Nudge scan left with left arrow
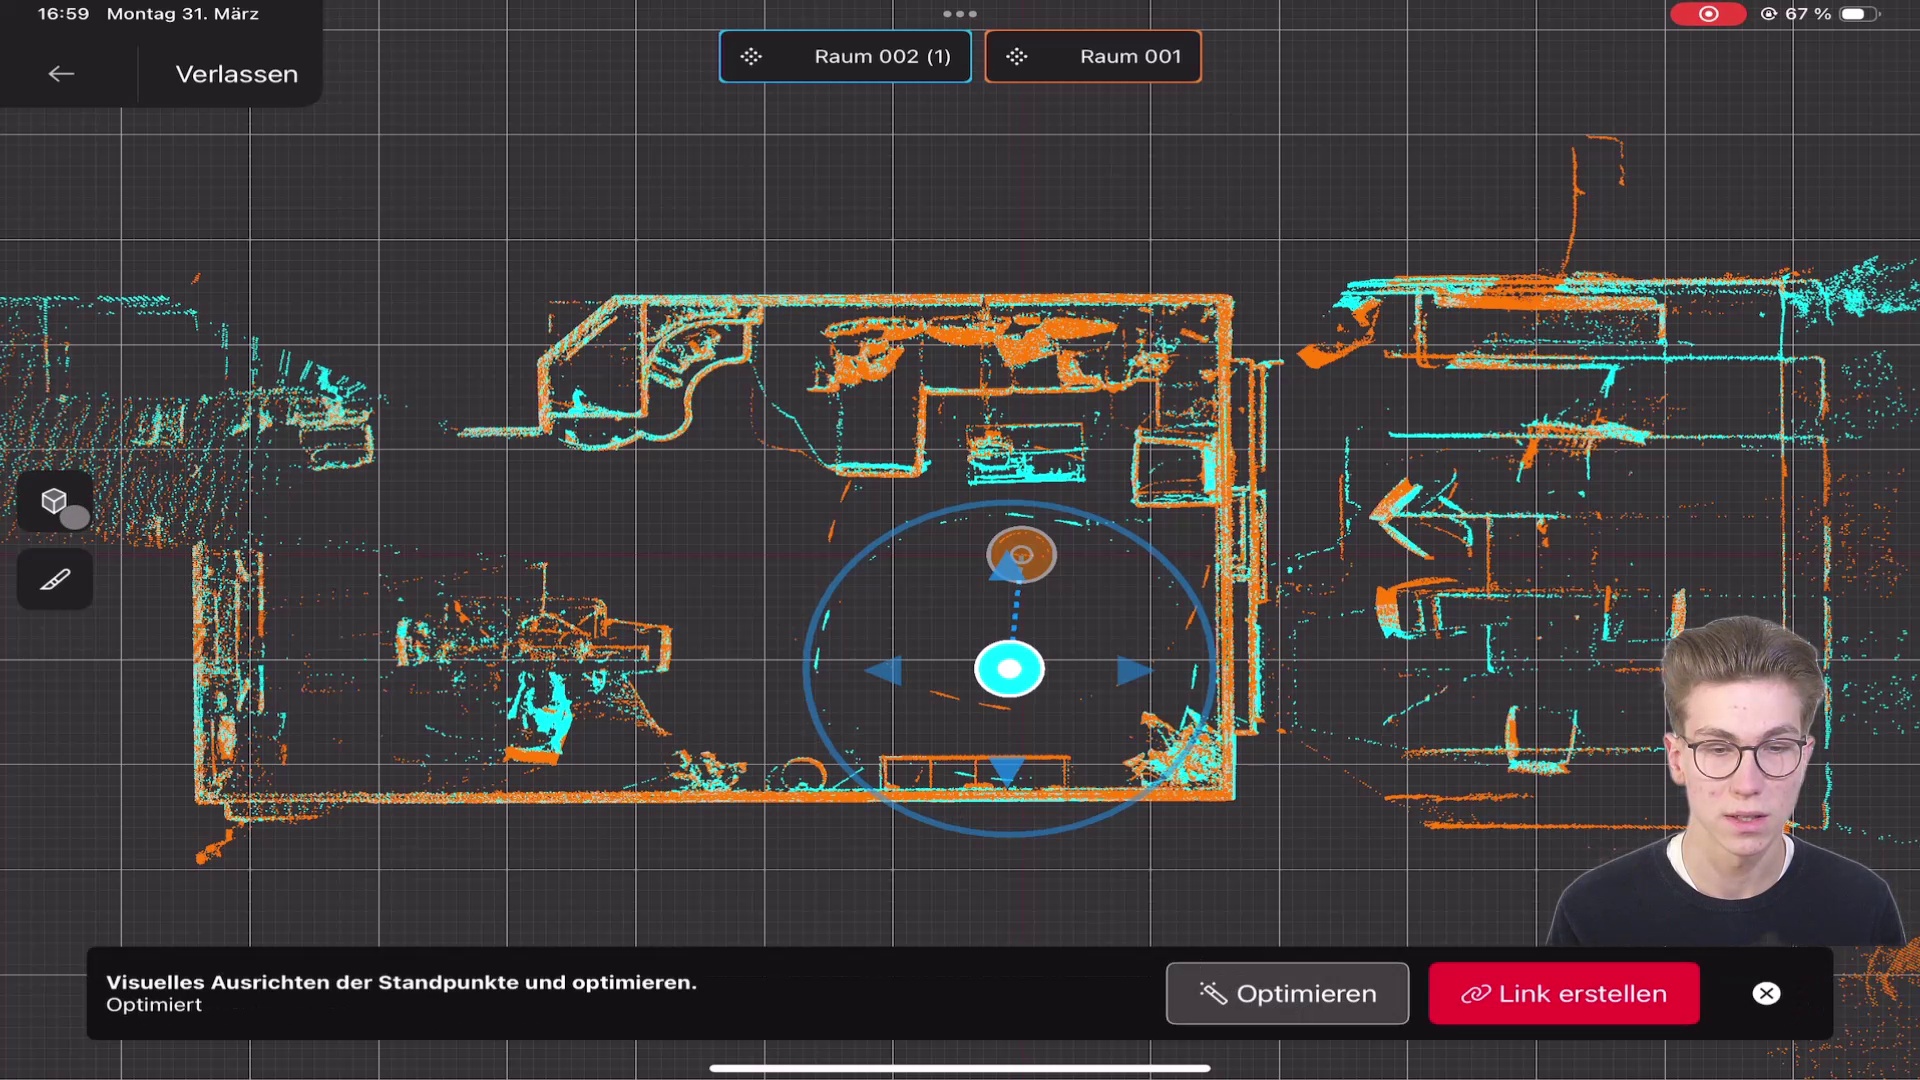Viewport: 1920px width, 1080px height. (x=883, y=671)
